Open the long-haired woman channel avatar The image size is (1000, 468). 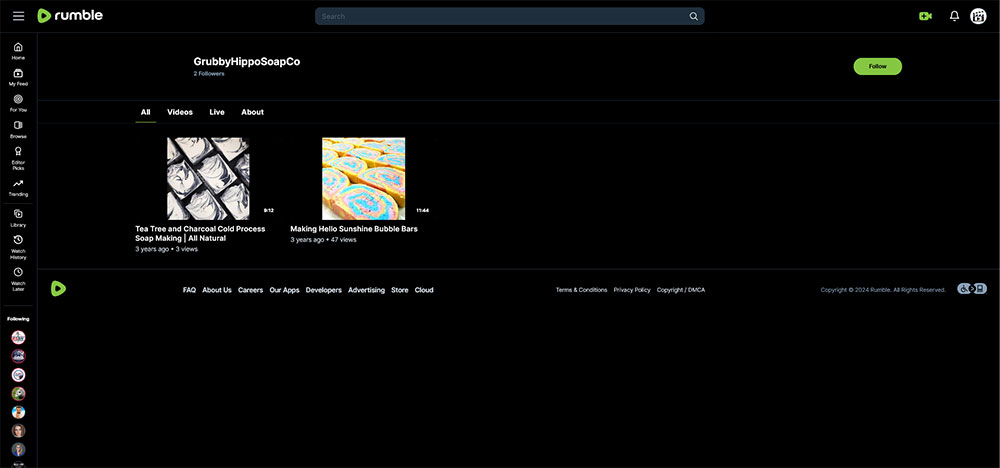pyautogui.click(x=18, y=430)
